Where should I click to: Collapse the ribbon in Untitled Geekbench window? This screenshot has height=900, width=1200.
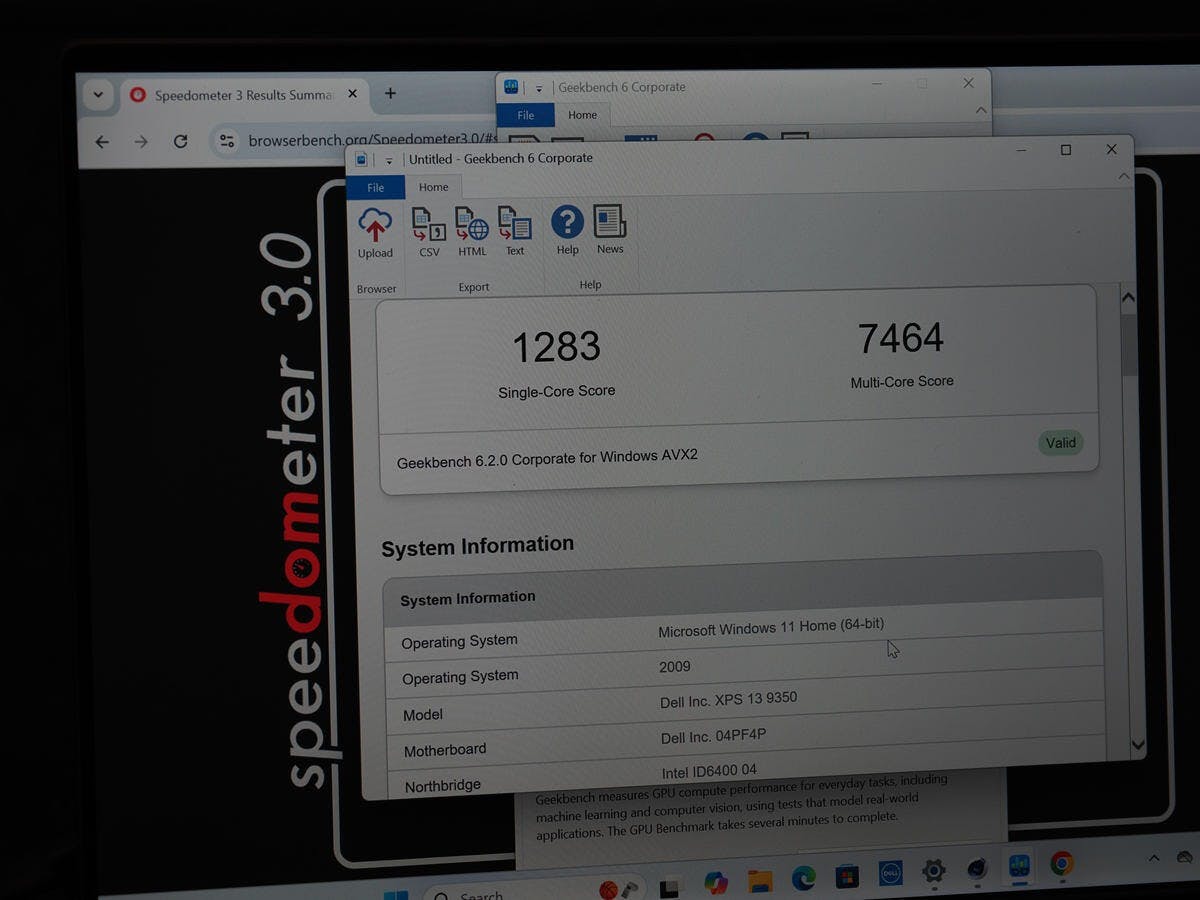1123,177
